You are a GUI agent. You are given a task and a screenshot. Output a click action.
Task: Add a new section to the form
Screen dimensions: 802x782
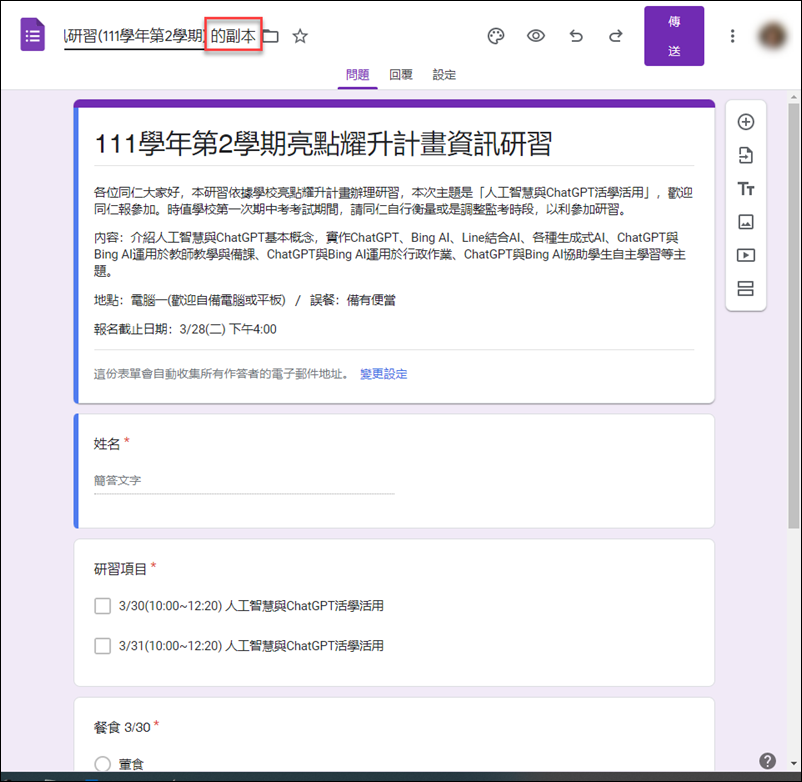point(745,288)
